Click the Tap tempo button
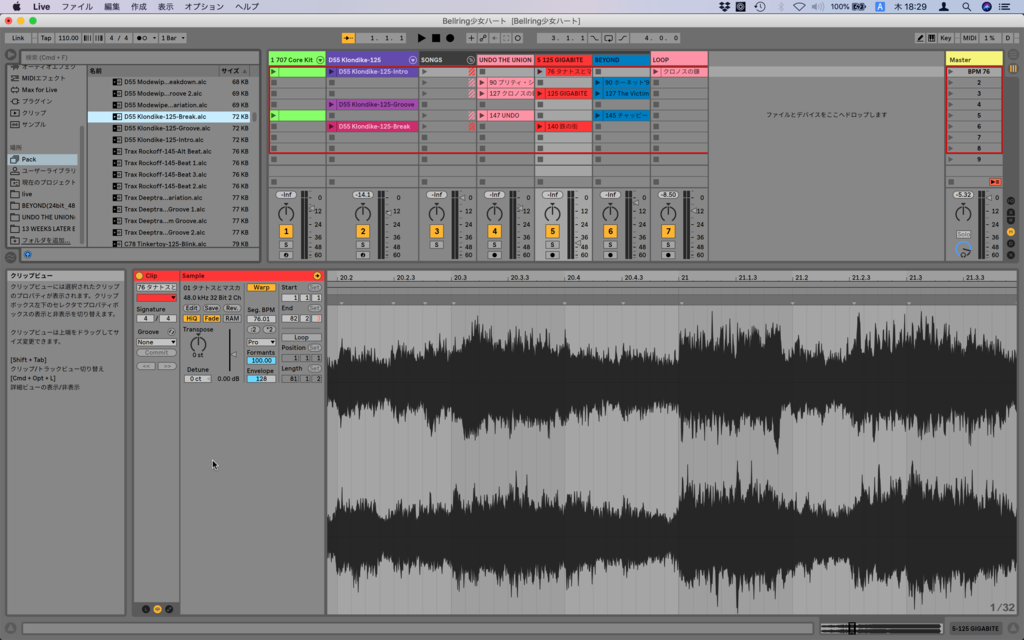 point(46,38)
